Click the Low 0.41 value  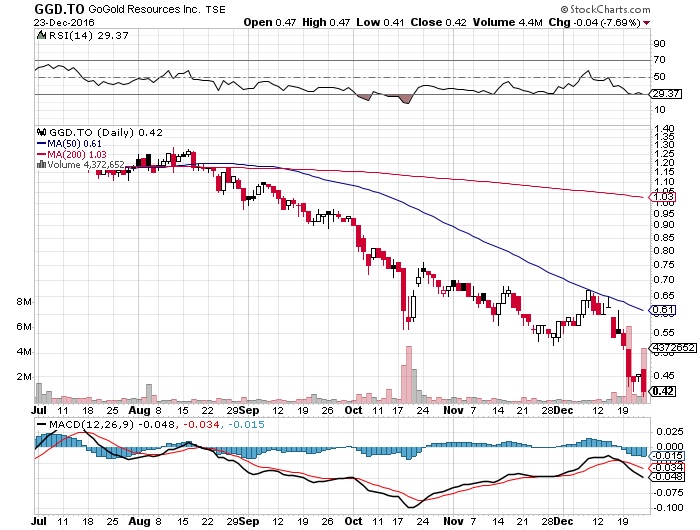pyautogui.click(x=380, y=22)
